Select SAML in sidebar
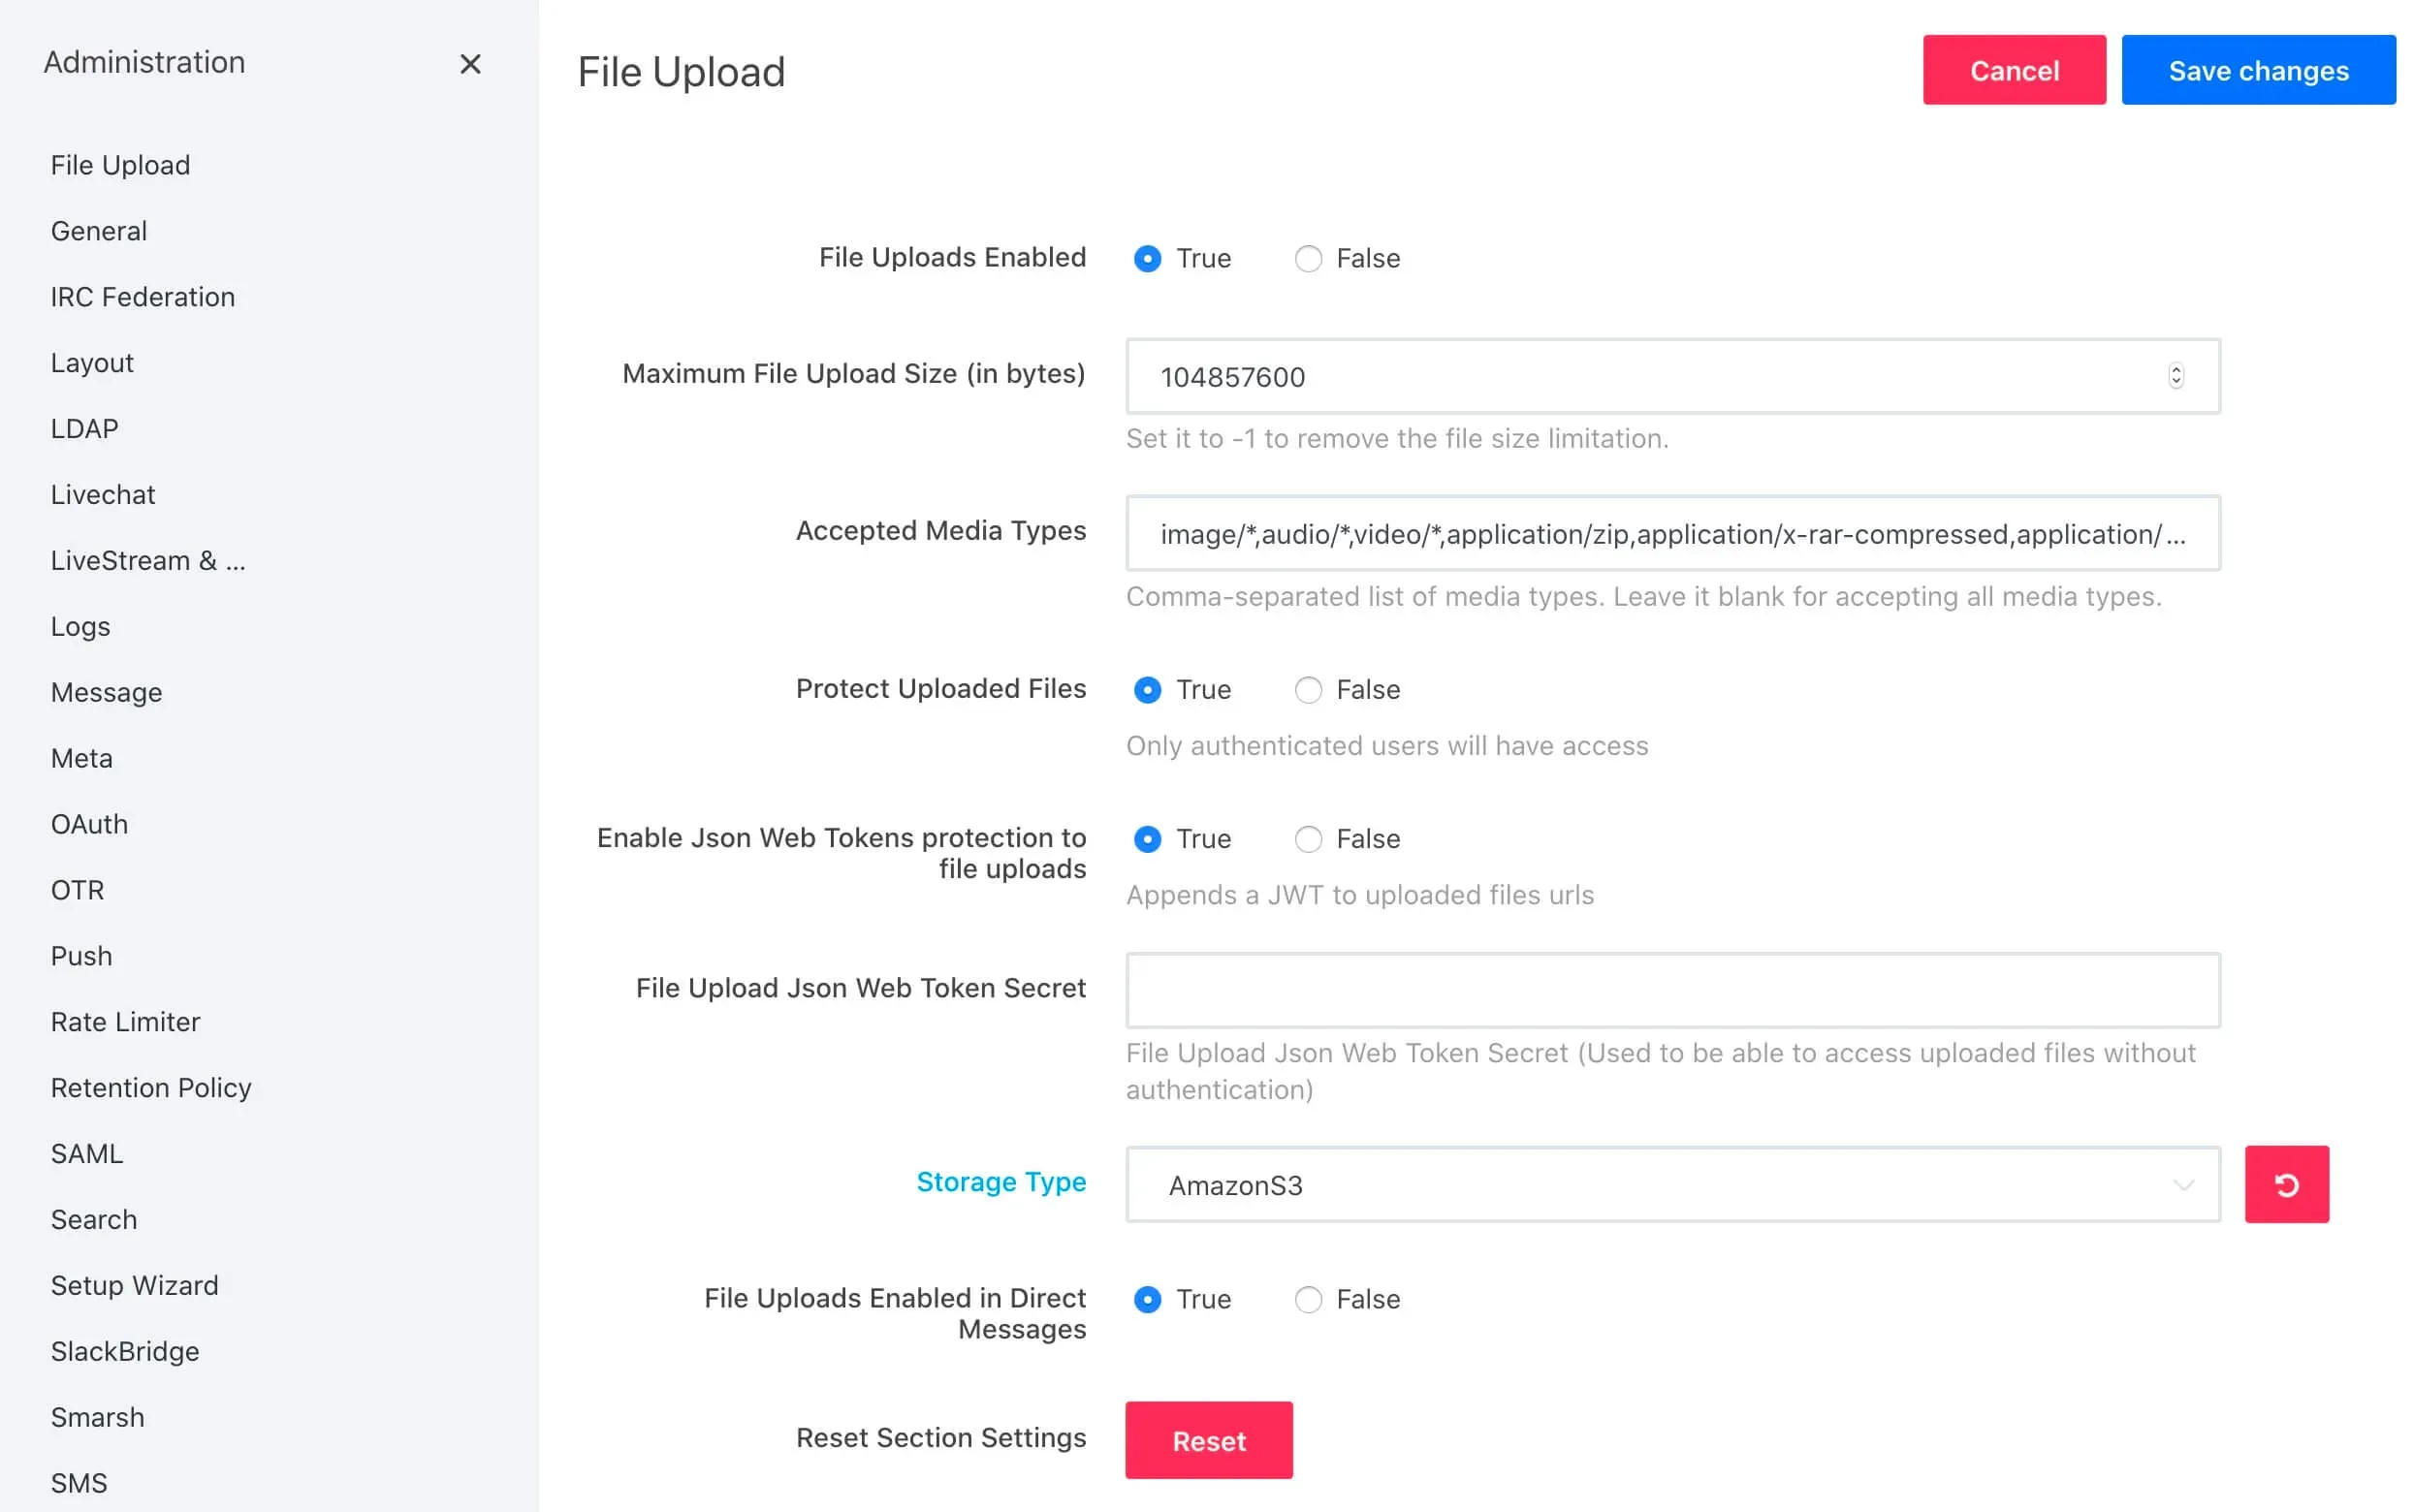This screenshot has height=1512, width=2414. [87, 1154]
